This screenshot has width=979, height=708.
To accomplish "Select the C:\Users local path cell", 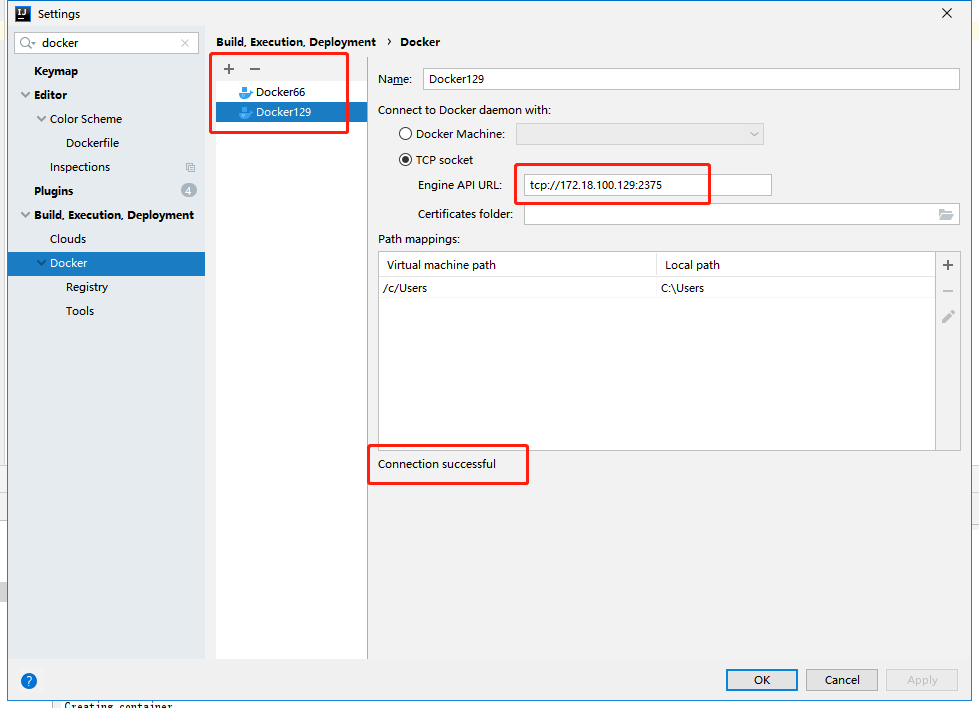I will click(x=796, y=288).
